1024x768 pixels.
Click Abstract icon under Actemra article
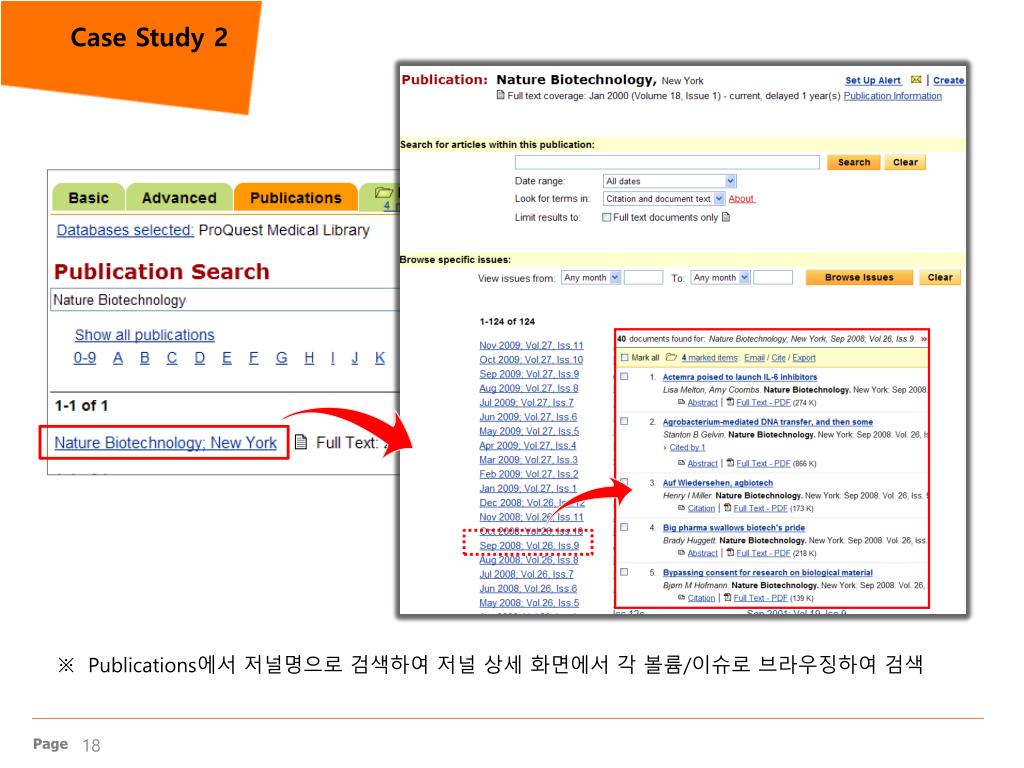[x=681, y=402]
